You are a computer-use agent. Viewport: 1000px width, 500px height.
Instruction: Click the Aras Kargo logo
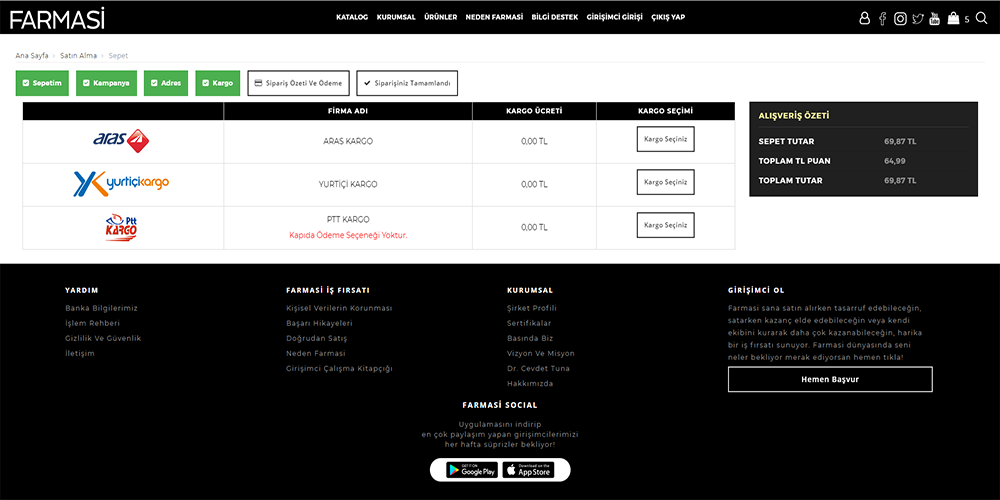pos(121,140)
